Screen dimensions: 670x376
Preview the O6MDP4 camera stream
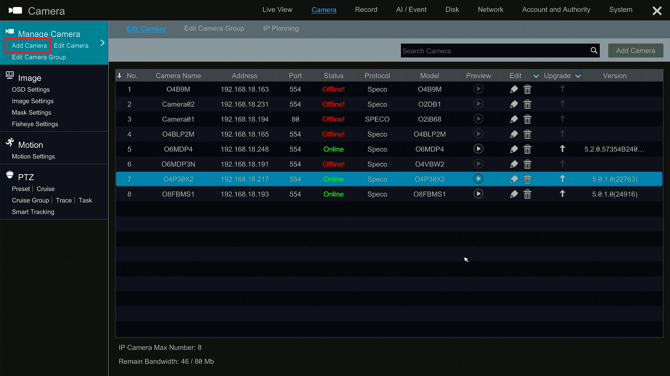point(478,149)
